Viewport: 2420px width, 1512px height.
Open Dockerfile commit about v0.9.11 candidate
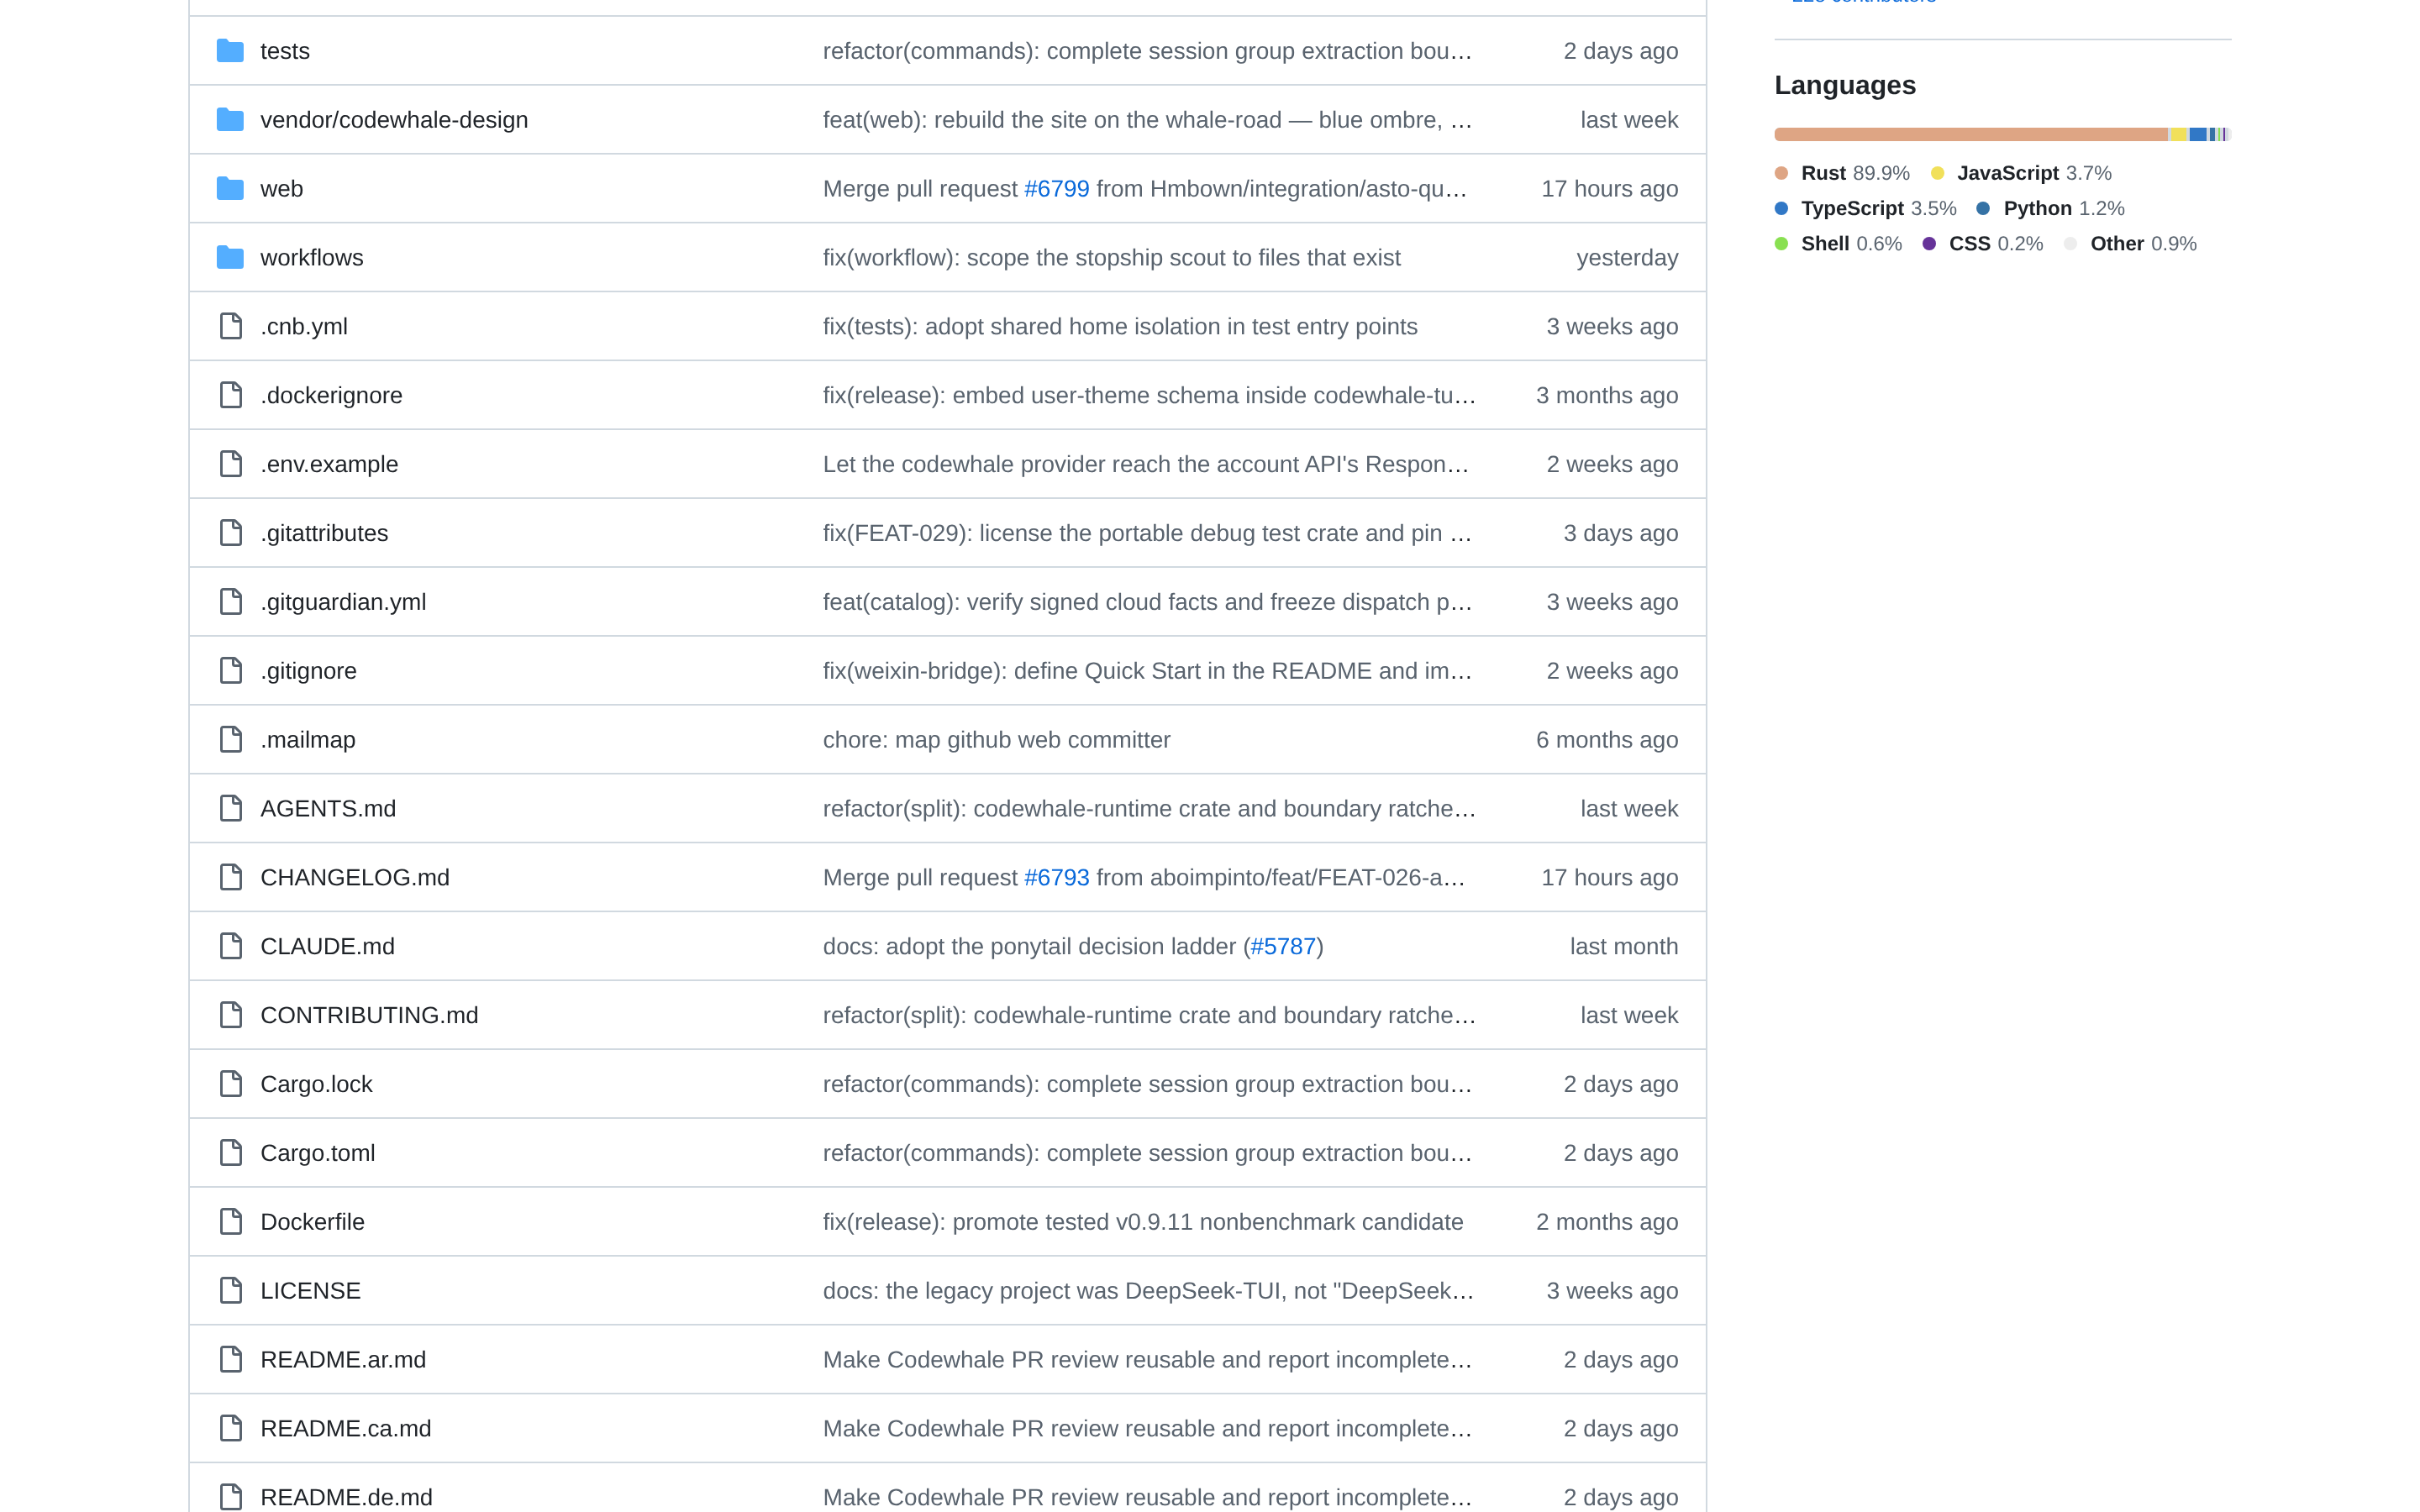click(1143, 1222)
